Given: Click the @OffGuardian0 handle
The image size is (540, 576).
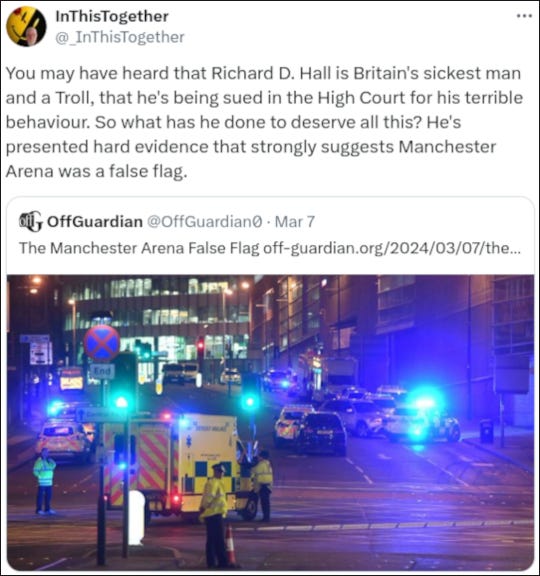Looking at the screenshot, I should 205,222.
